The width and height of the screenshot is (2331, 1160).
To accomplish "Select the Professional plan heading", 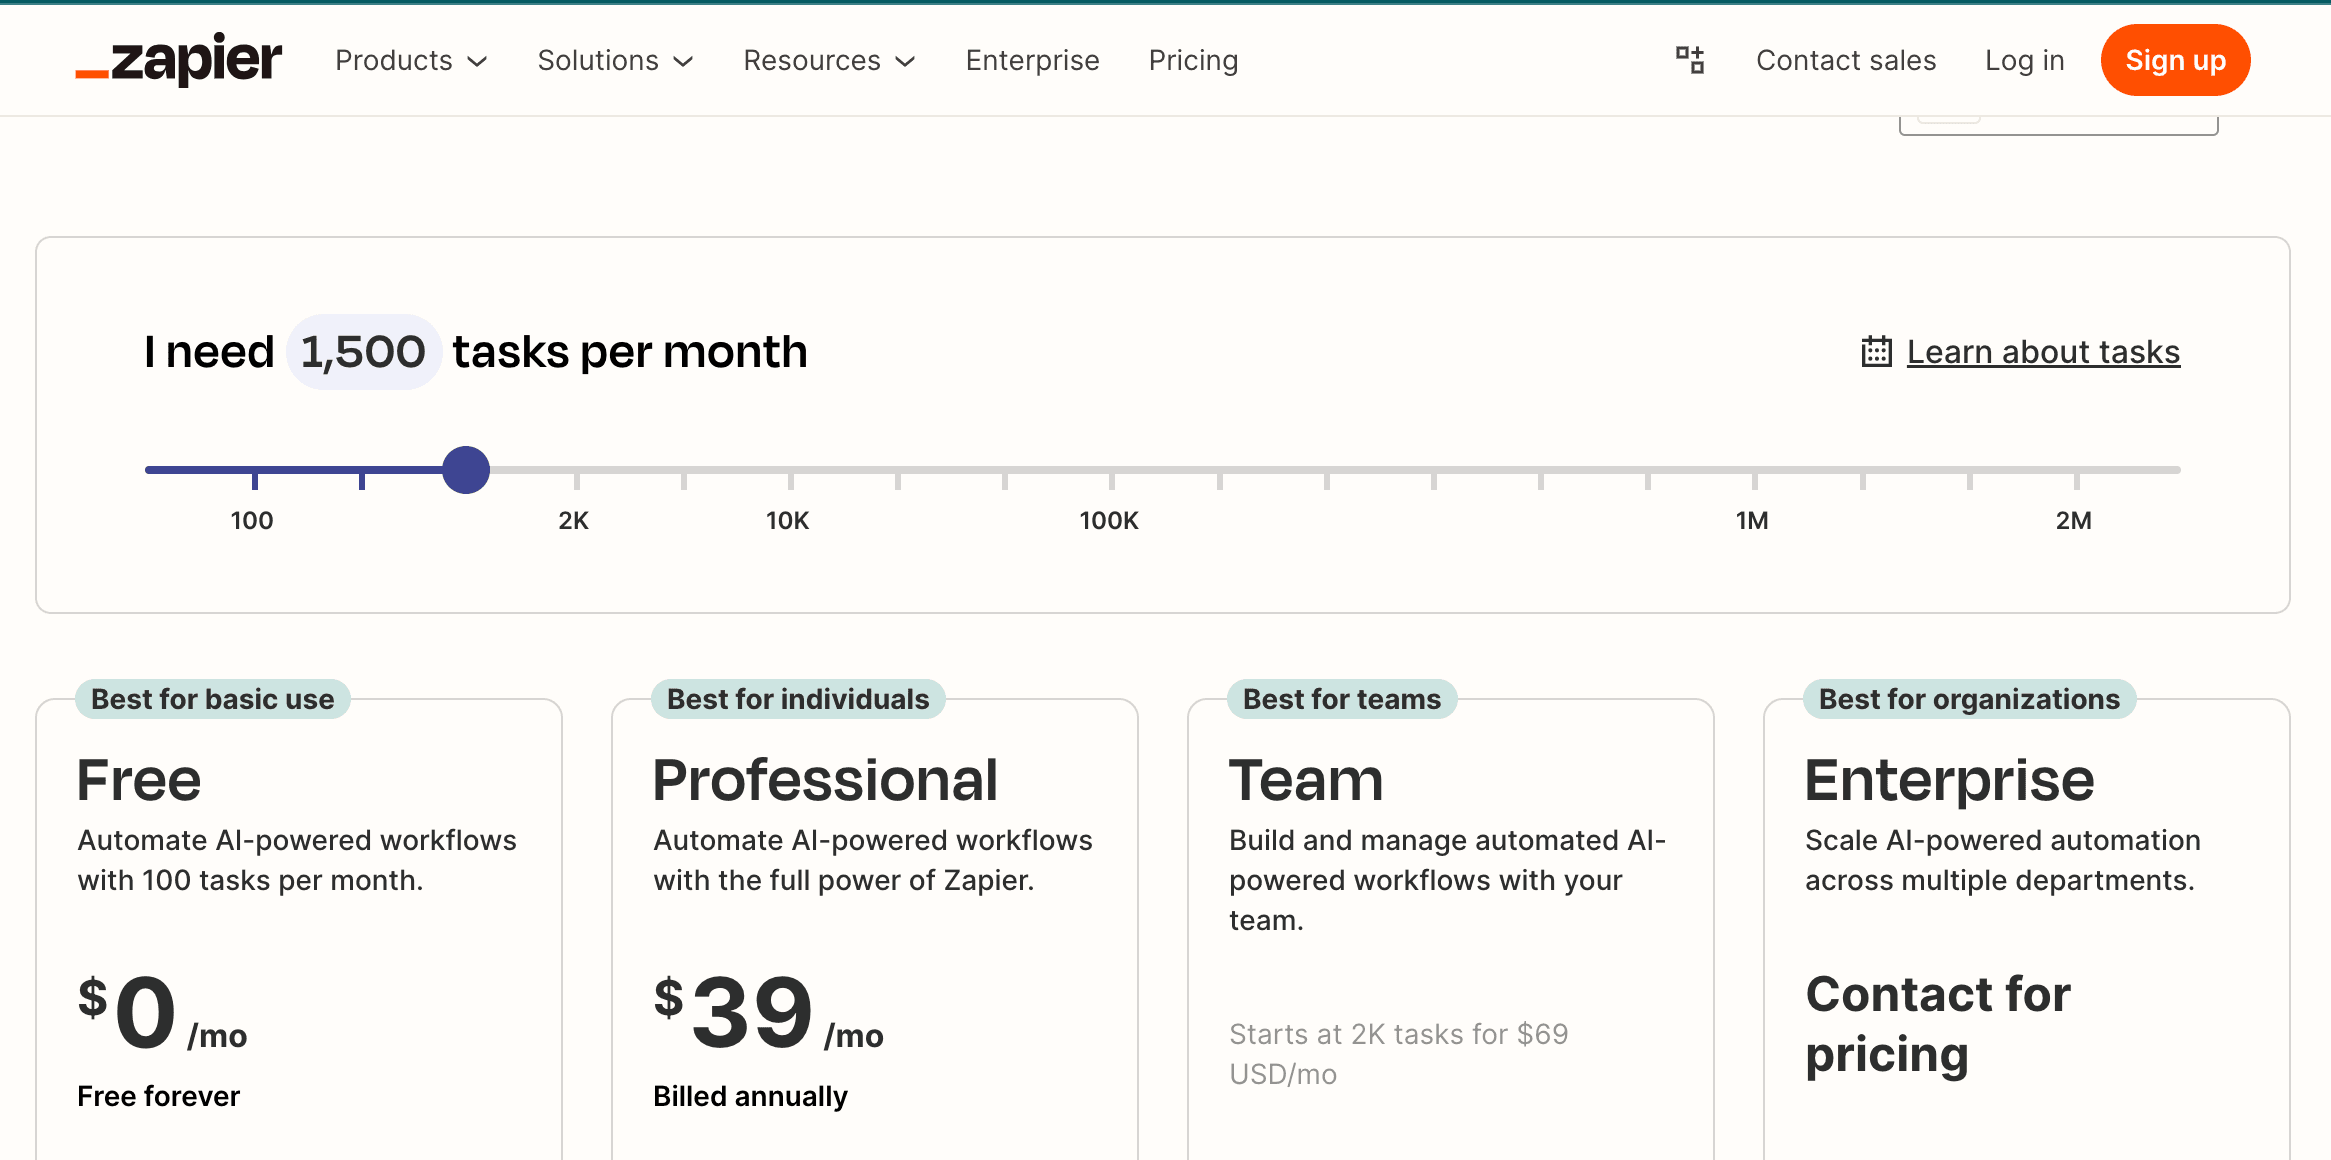I will (825, 780).
